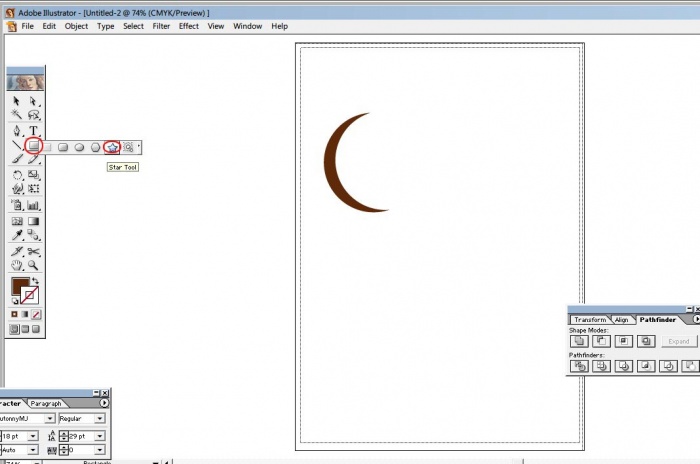The image size is (700, 464).
Task: Click the first Shape Modes add button
Action: point(579,341)
